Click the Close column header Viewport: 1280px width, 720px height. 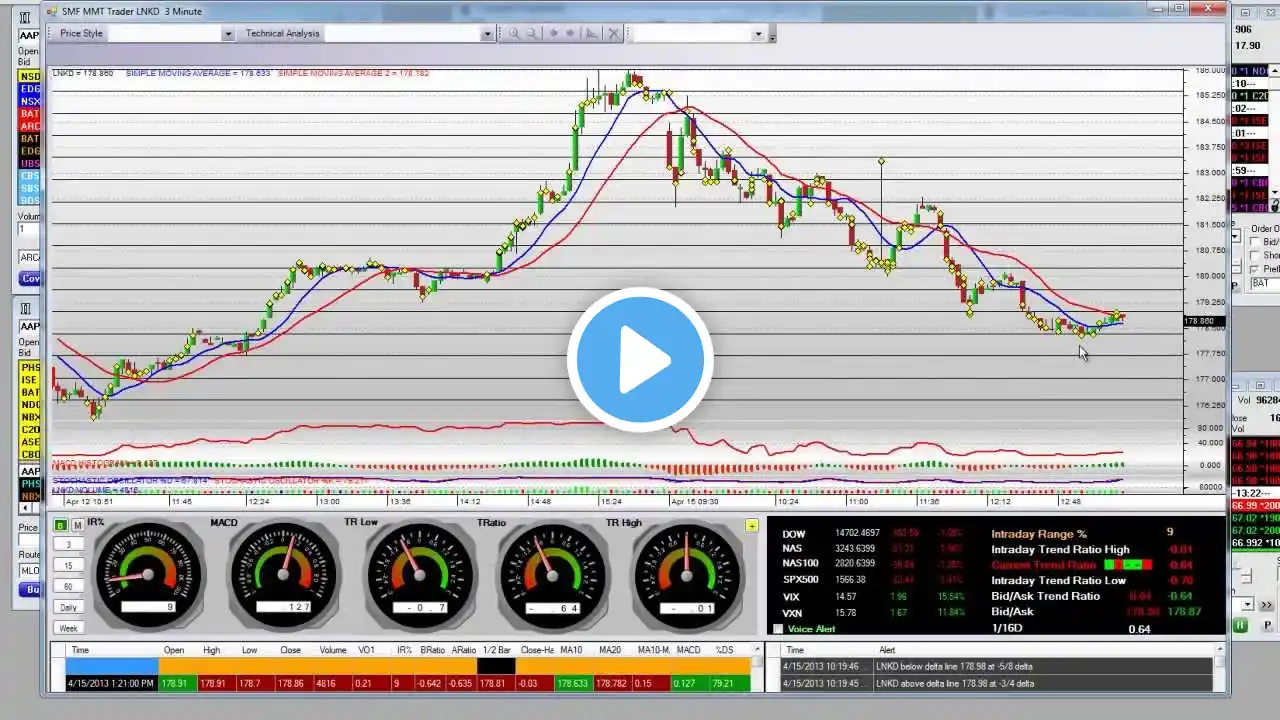pos(291,650)
